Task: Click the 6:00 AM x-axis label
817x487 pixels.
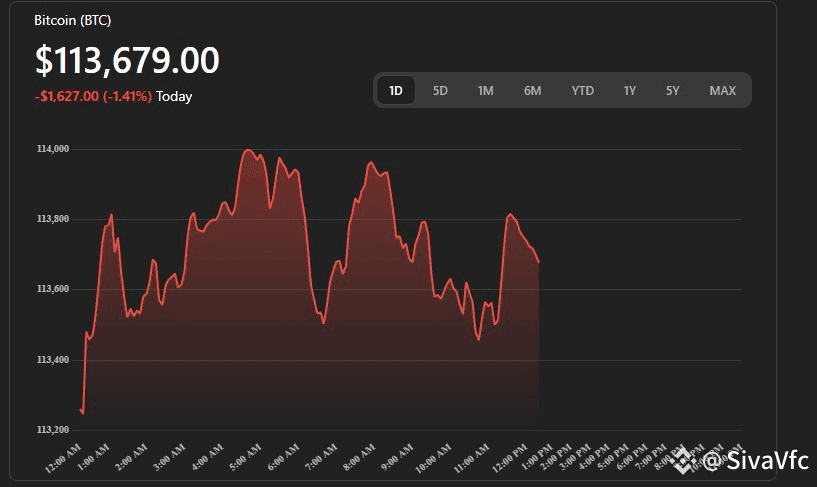Action: 284,457
